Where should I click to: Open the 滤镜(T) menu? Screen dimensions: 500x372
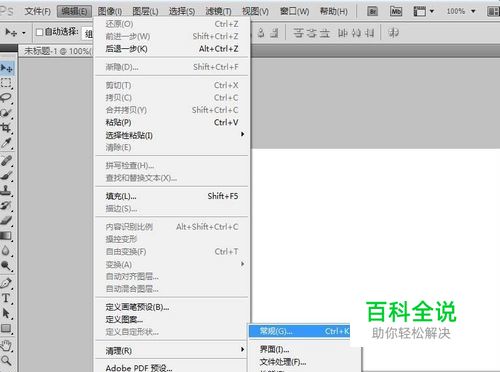[218, 12]
